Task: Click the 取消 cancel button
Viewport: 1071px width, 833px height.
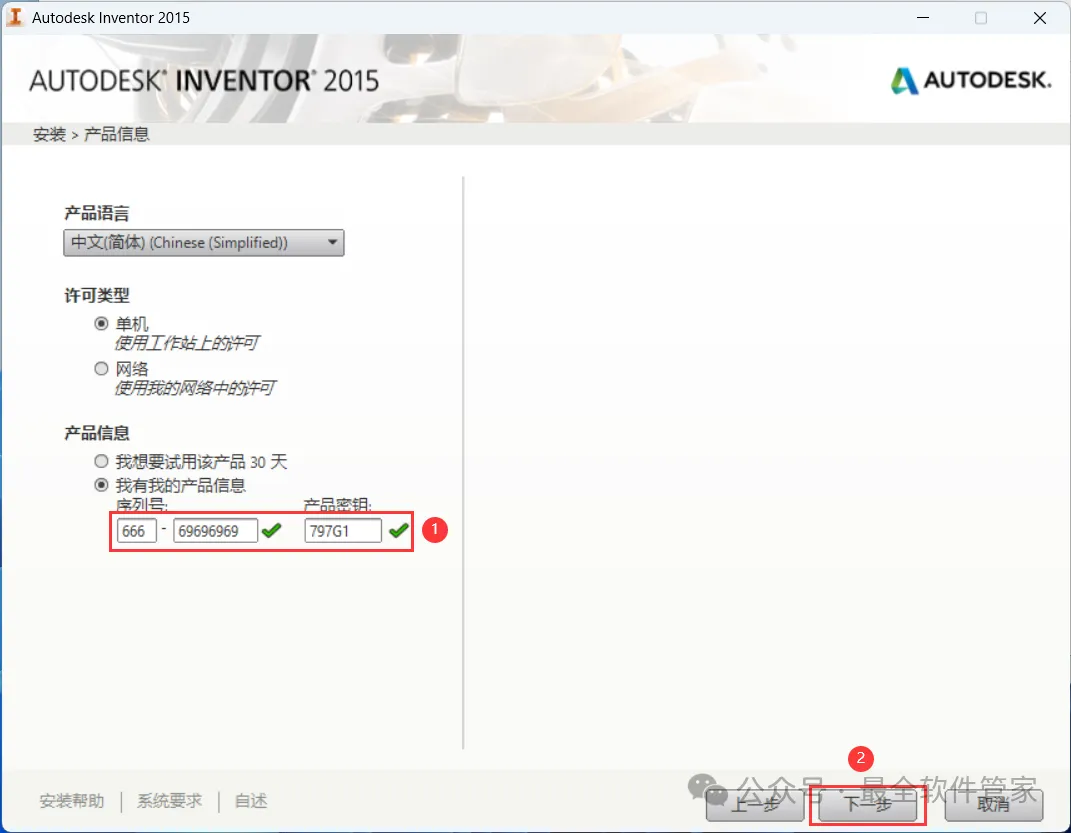Action: [993, 804]
